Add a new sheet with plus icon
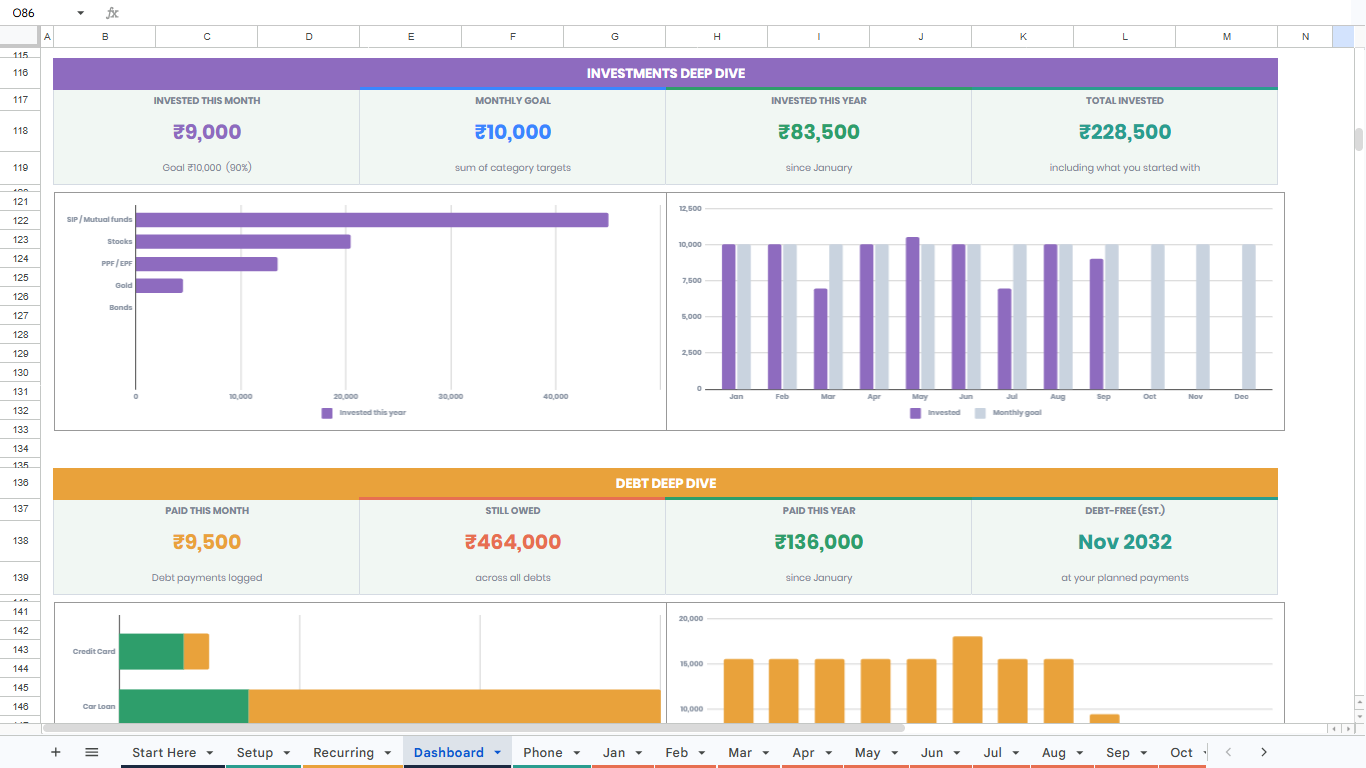 pos(56,752)
